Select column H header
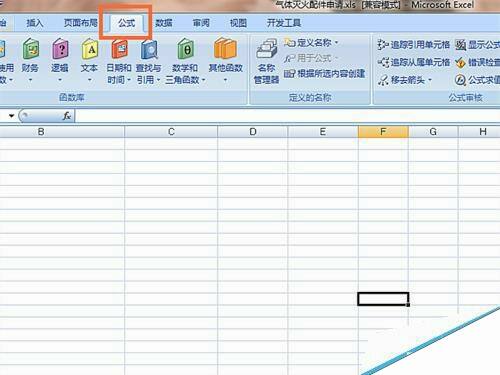 coord(479,132)
